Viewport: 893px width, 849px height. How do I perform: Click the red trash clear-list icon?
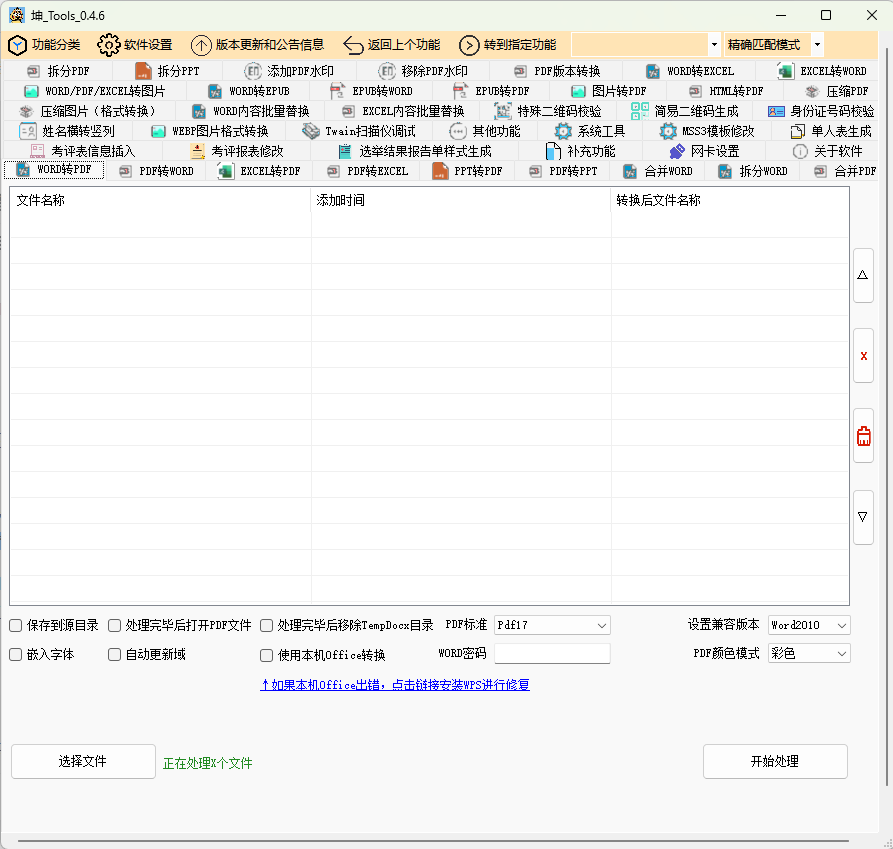coord(863,436)
